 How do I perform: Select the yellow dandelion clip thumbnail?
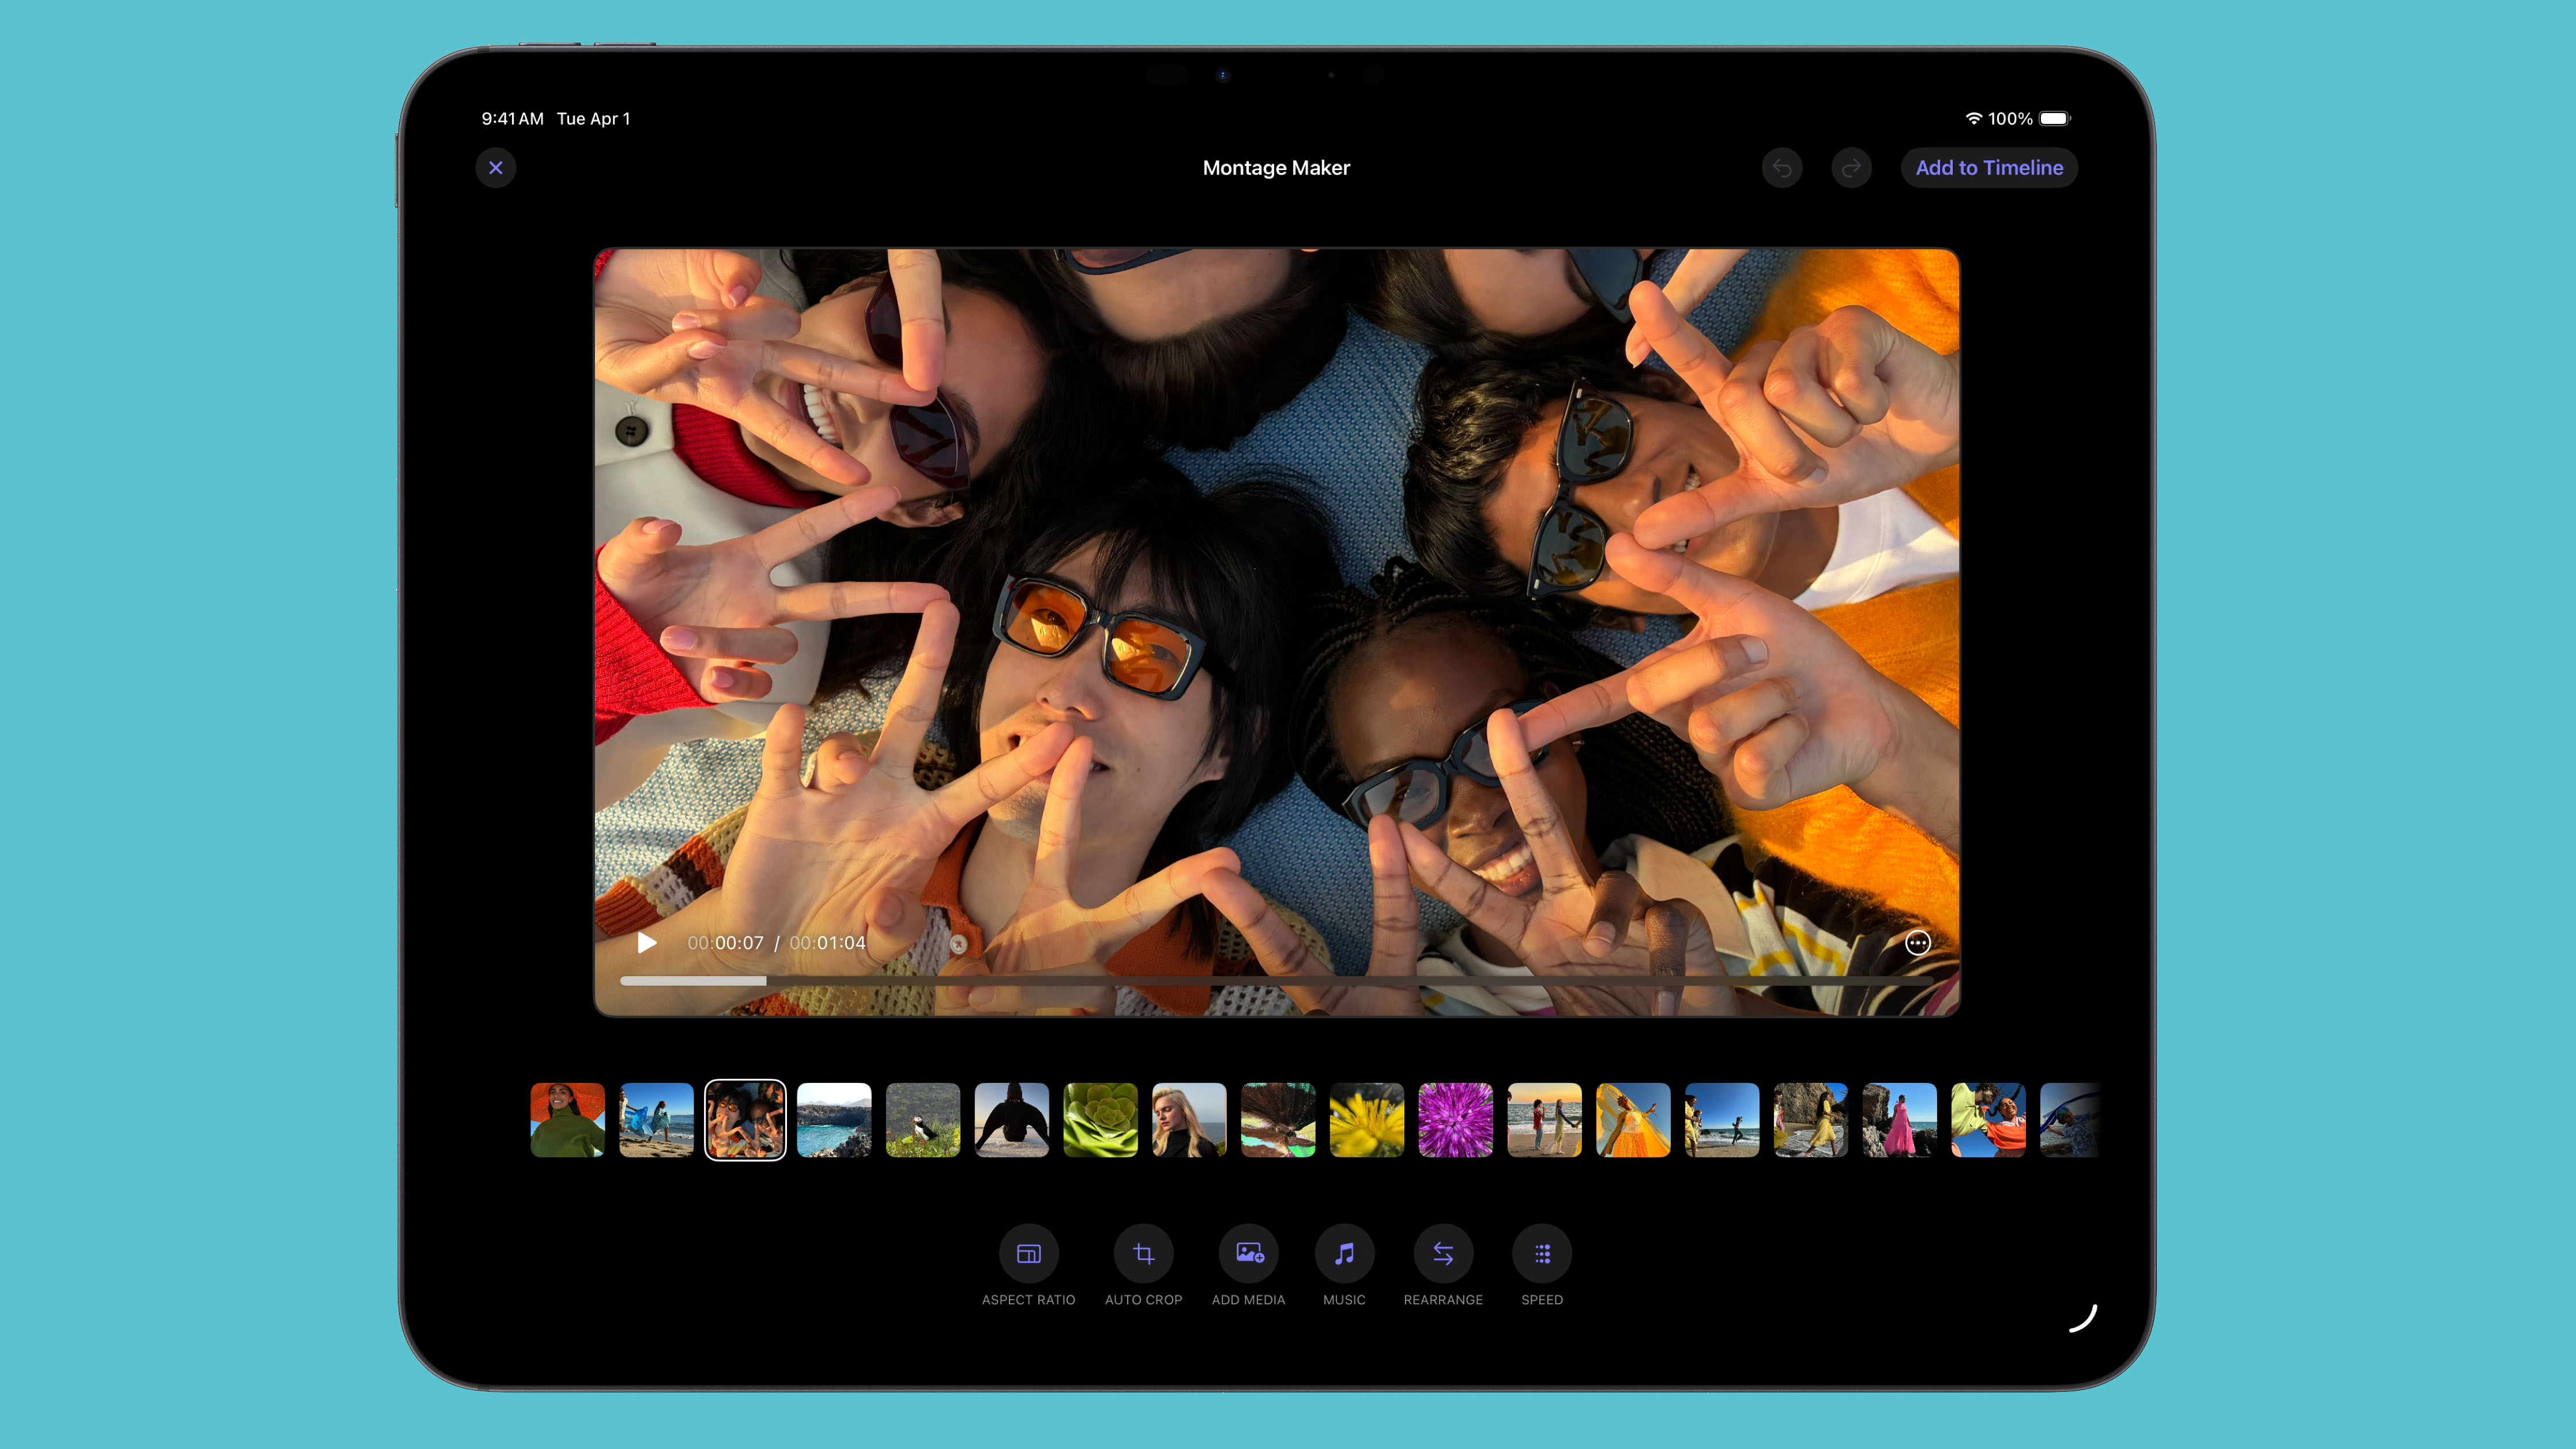click(x=1367, y=1120)
